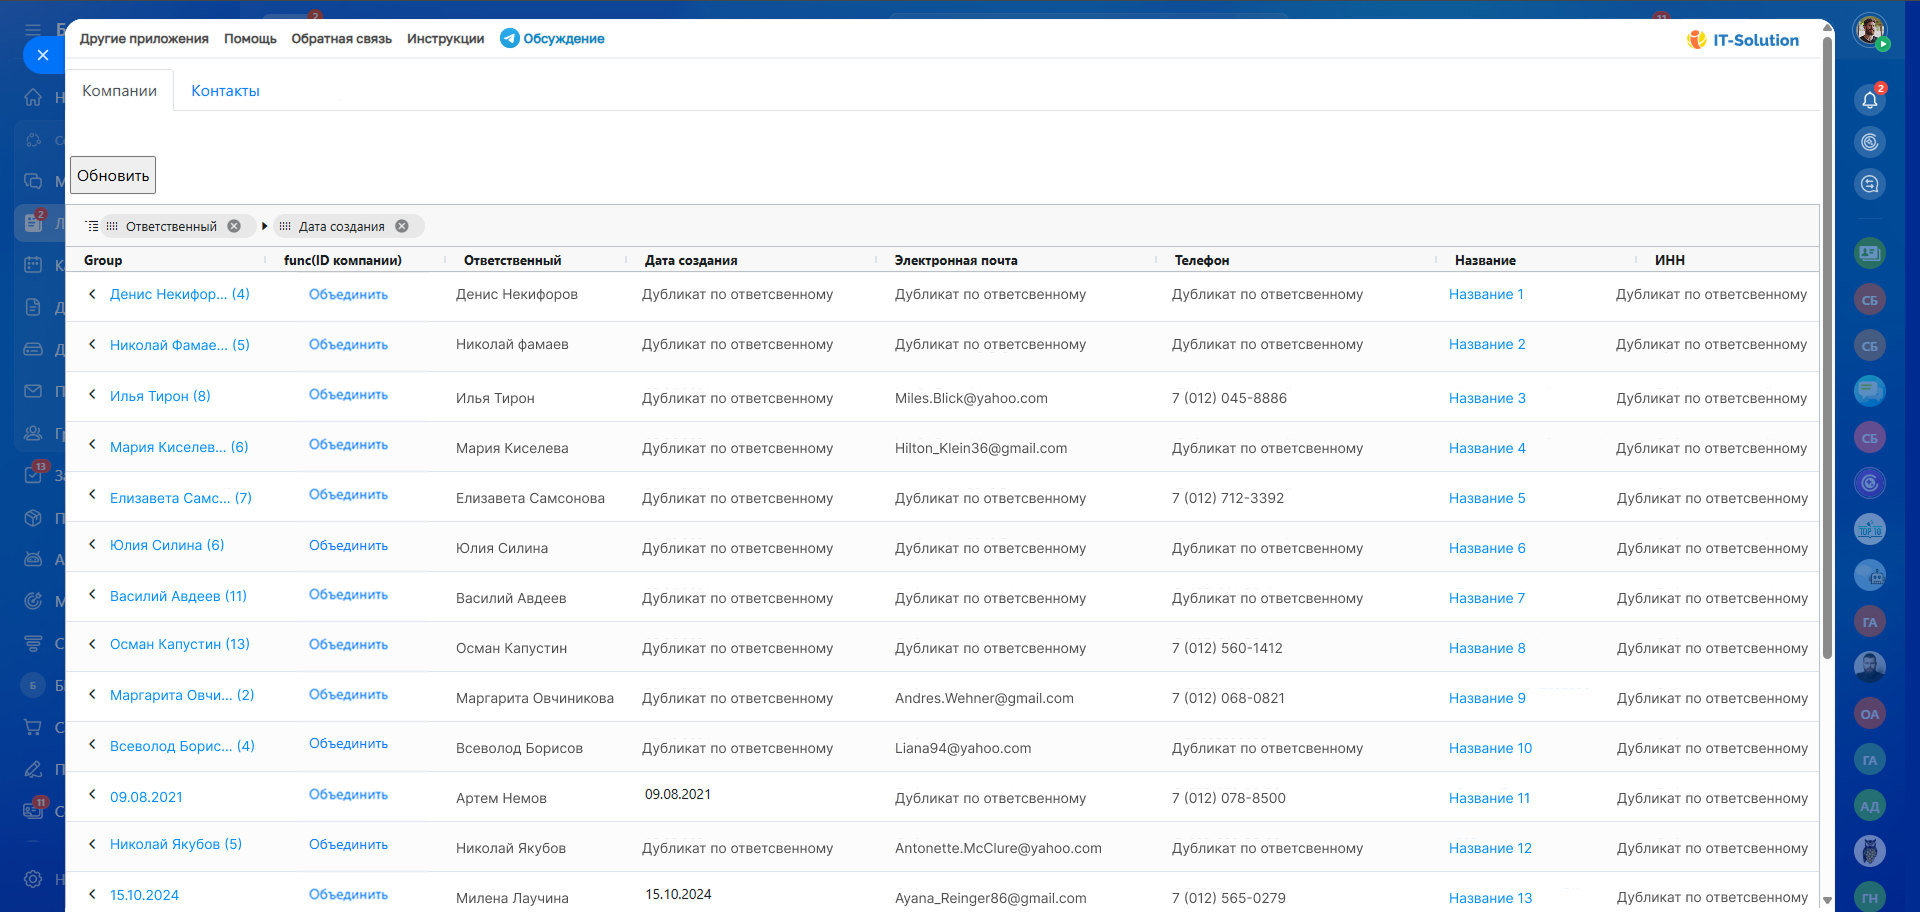Switch to the Контакты tab

(x=225, y=91)
